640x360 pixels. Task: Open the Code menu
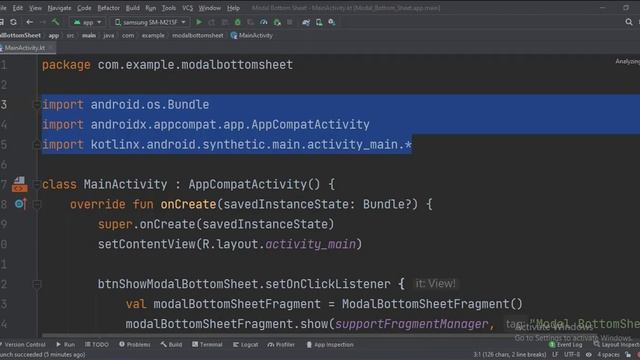click(84, 8)
